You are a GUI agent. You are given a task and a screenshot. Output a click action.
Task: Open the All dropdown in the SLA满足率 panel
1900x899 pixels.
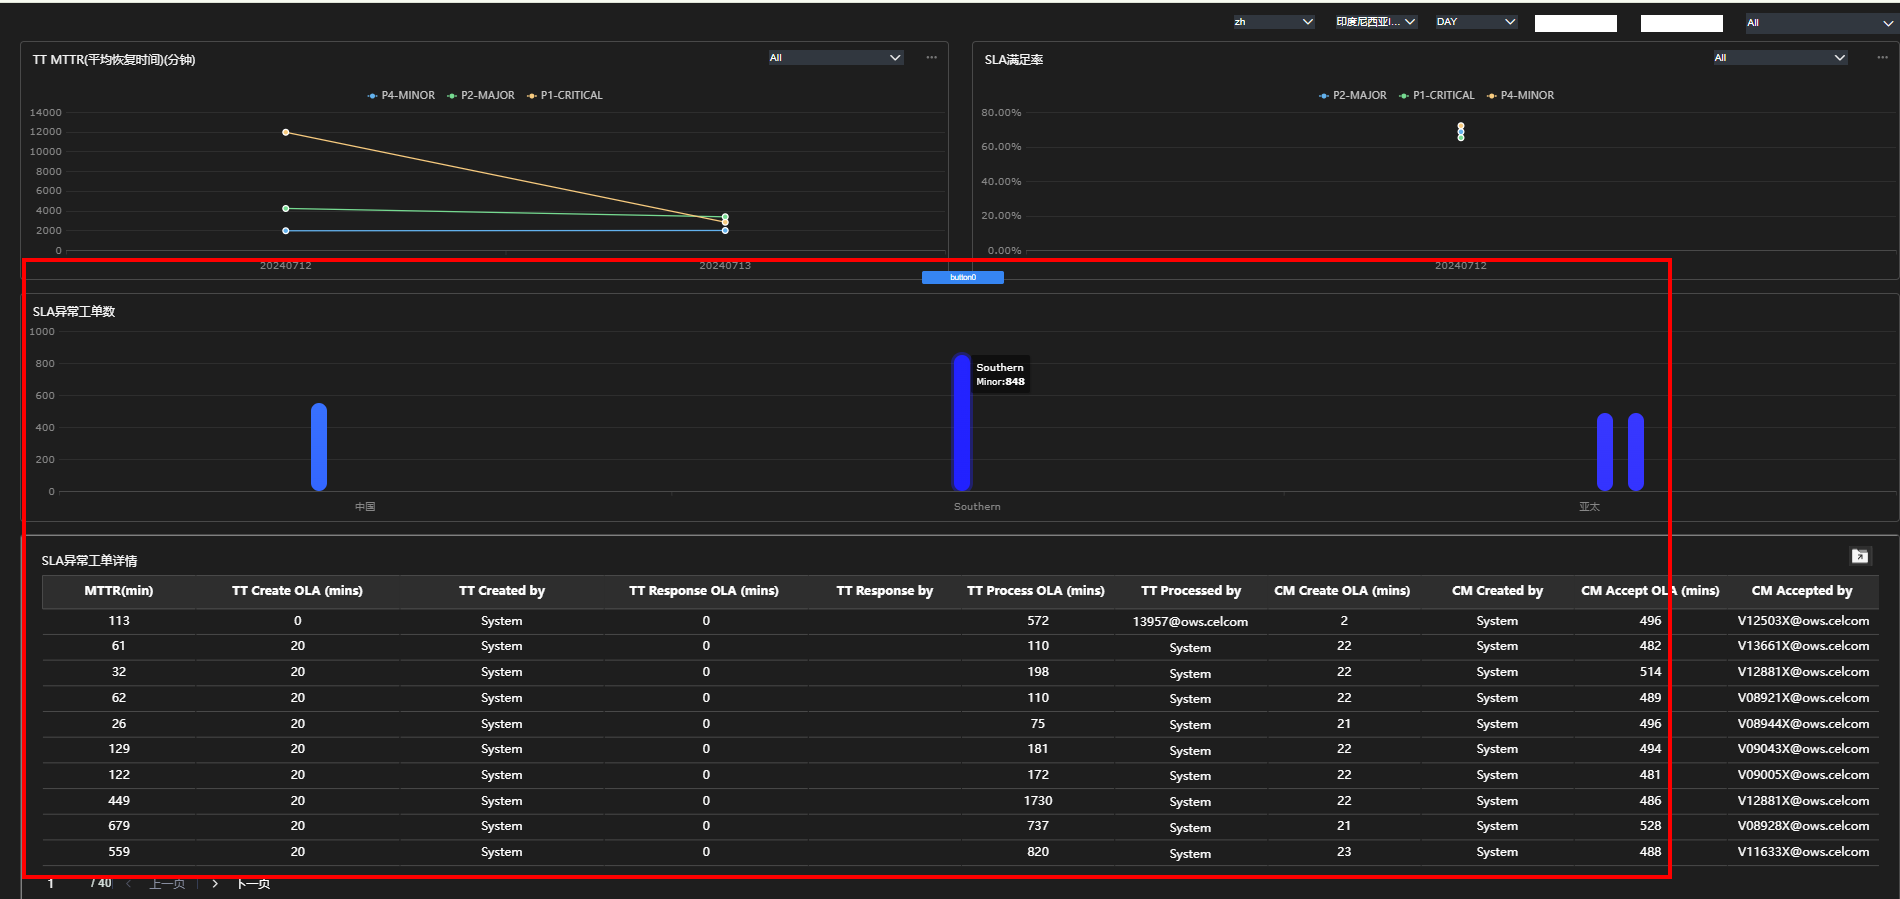coord(1780,58)
